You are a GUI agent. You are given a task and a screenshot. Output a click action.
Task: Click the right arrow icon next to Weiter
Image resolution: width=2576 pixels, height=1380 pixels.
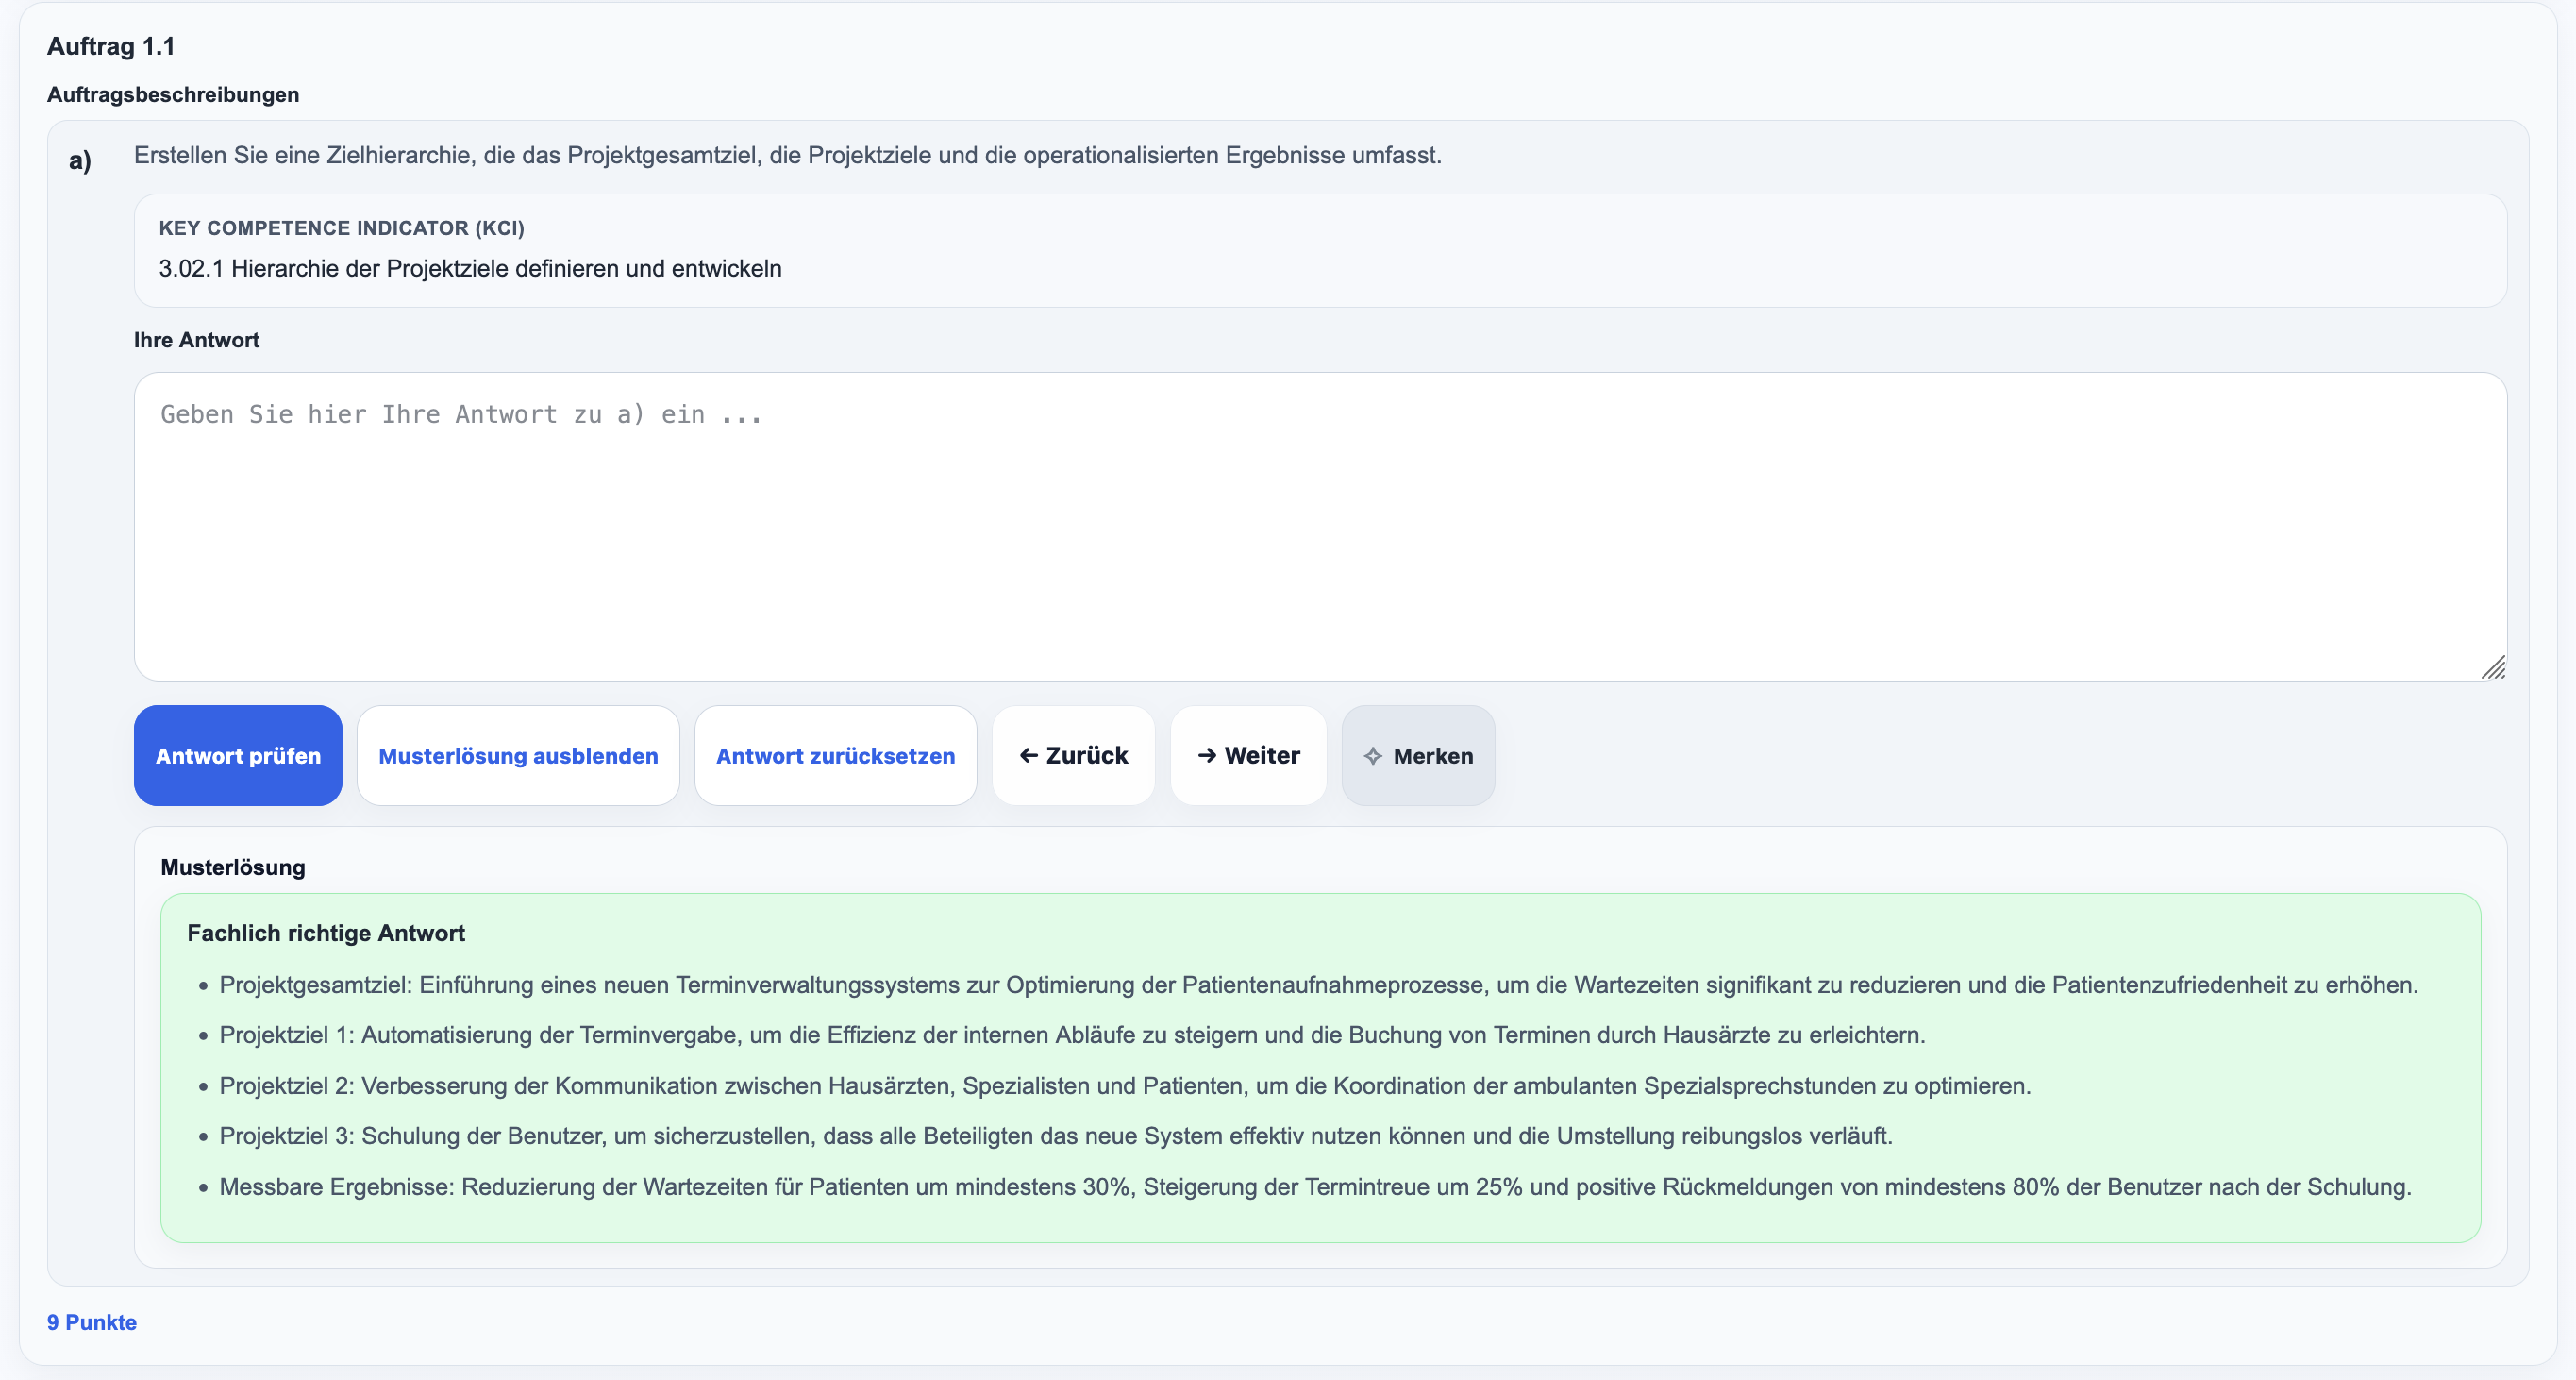(x=1207, y=755)
